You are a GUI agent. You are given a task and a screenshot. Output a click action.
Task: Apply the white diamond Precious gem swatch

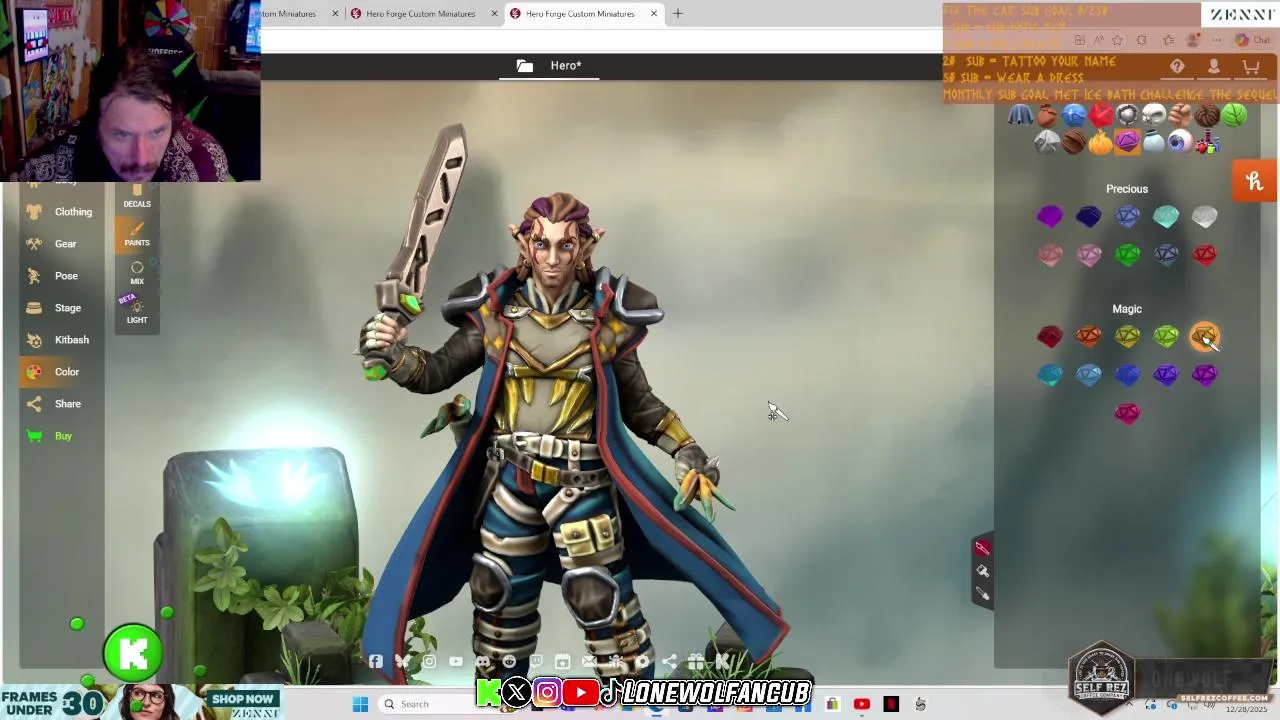click(1205, 217)
